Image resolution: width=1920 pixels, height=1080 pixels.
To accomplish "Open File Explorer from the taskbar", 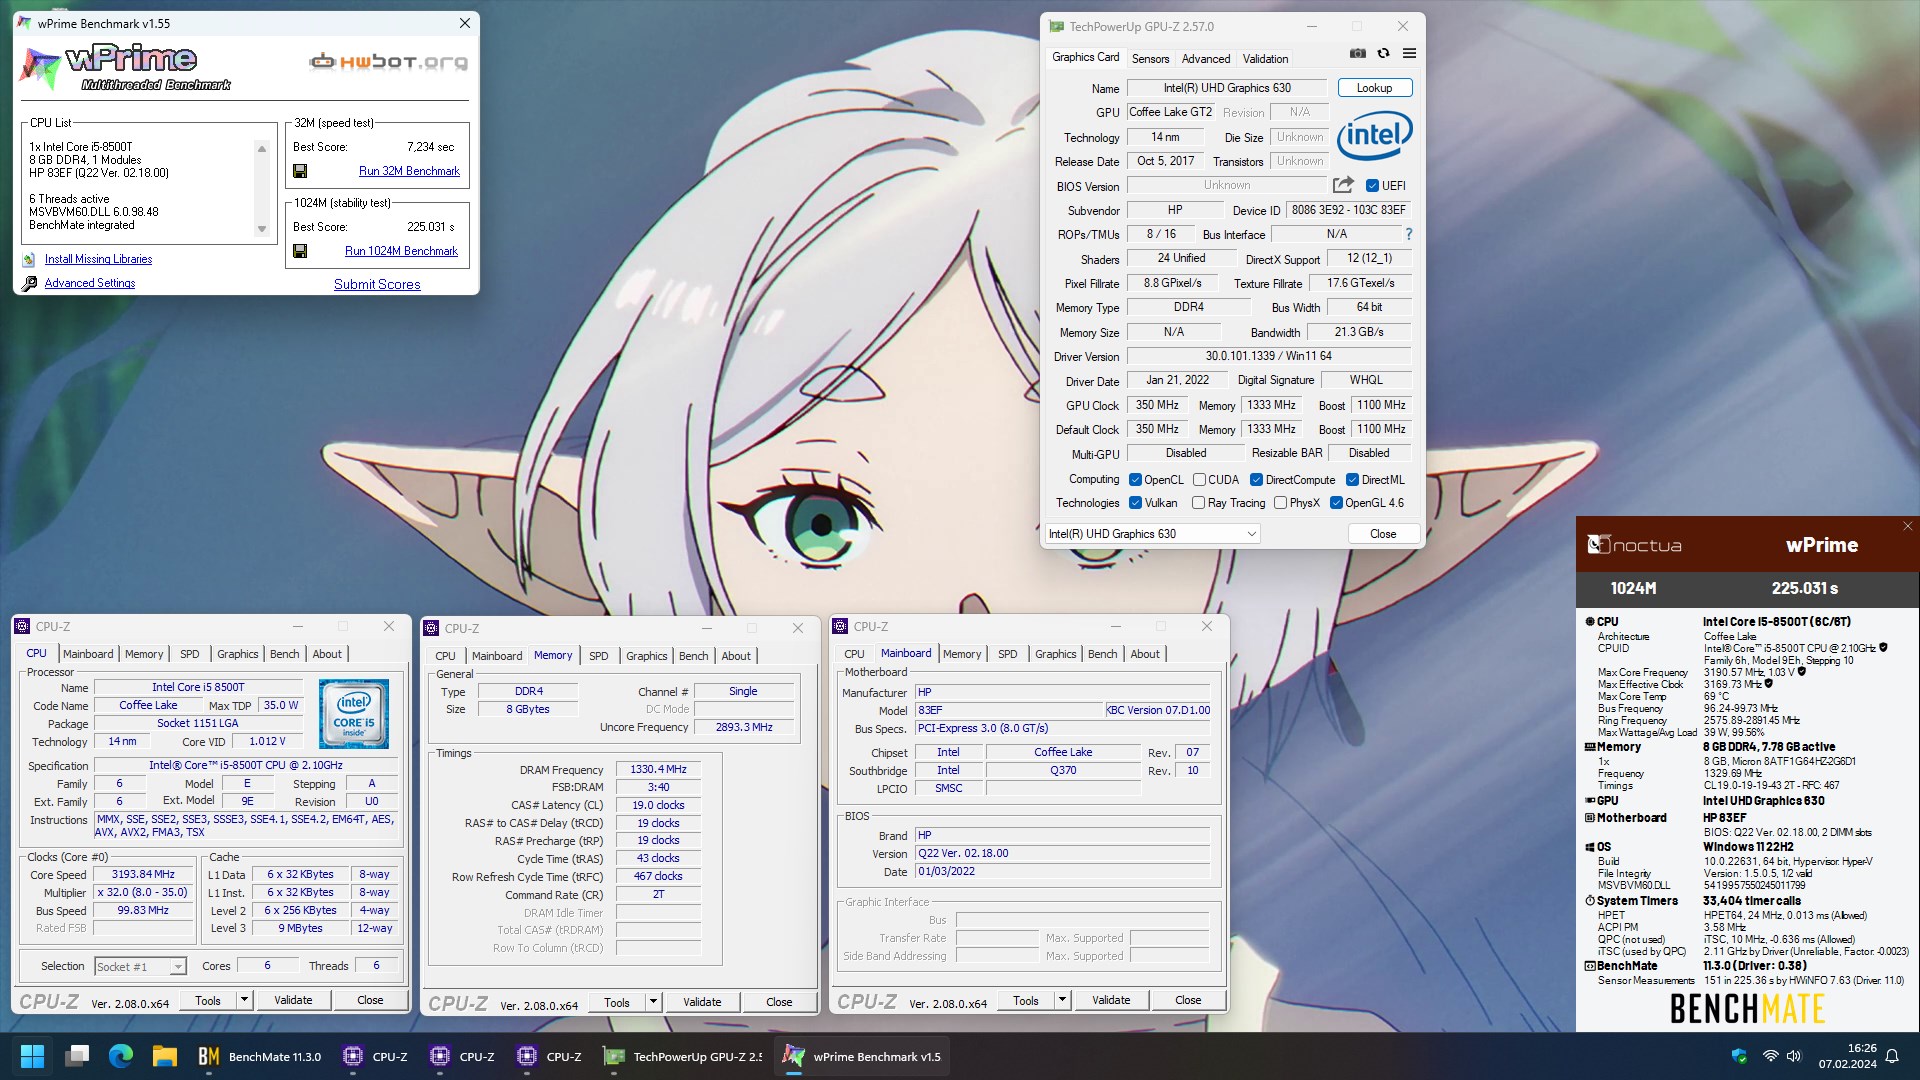I will point(164,1056).
